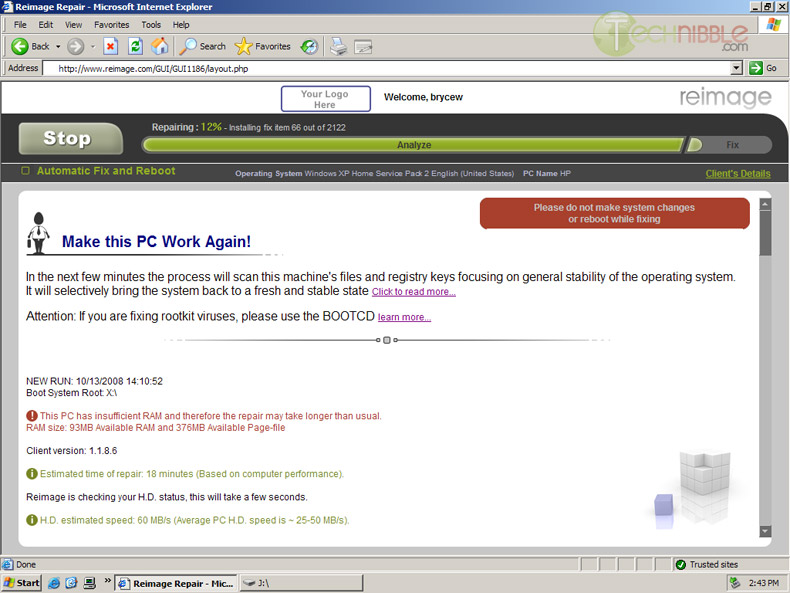
Task: Launch Internet Explorer from quick launch
Action: pos(54,583)
